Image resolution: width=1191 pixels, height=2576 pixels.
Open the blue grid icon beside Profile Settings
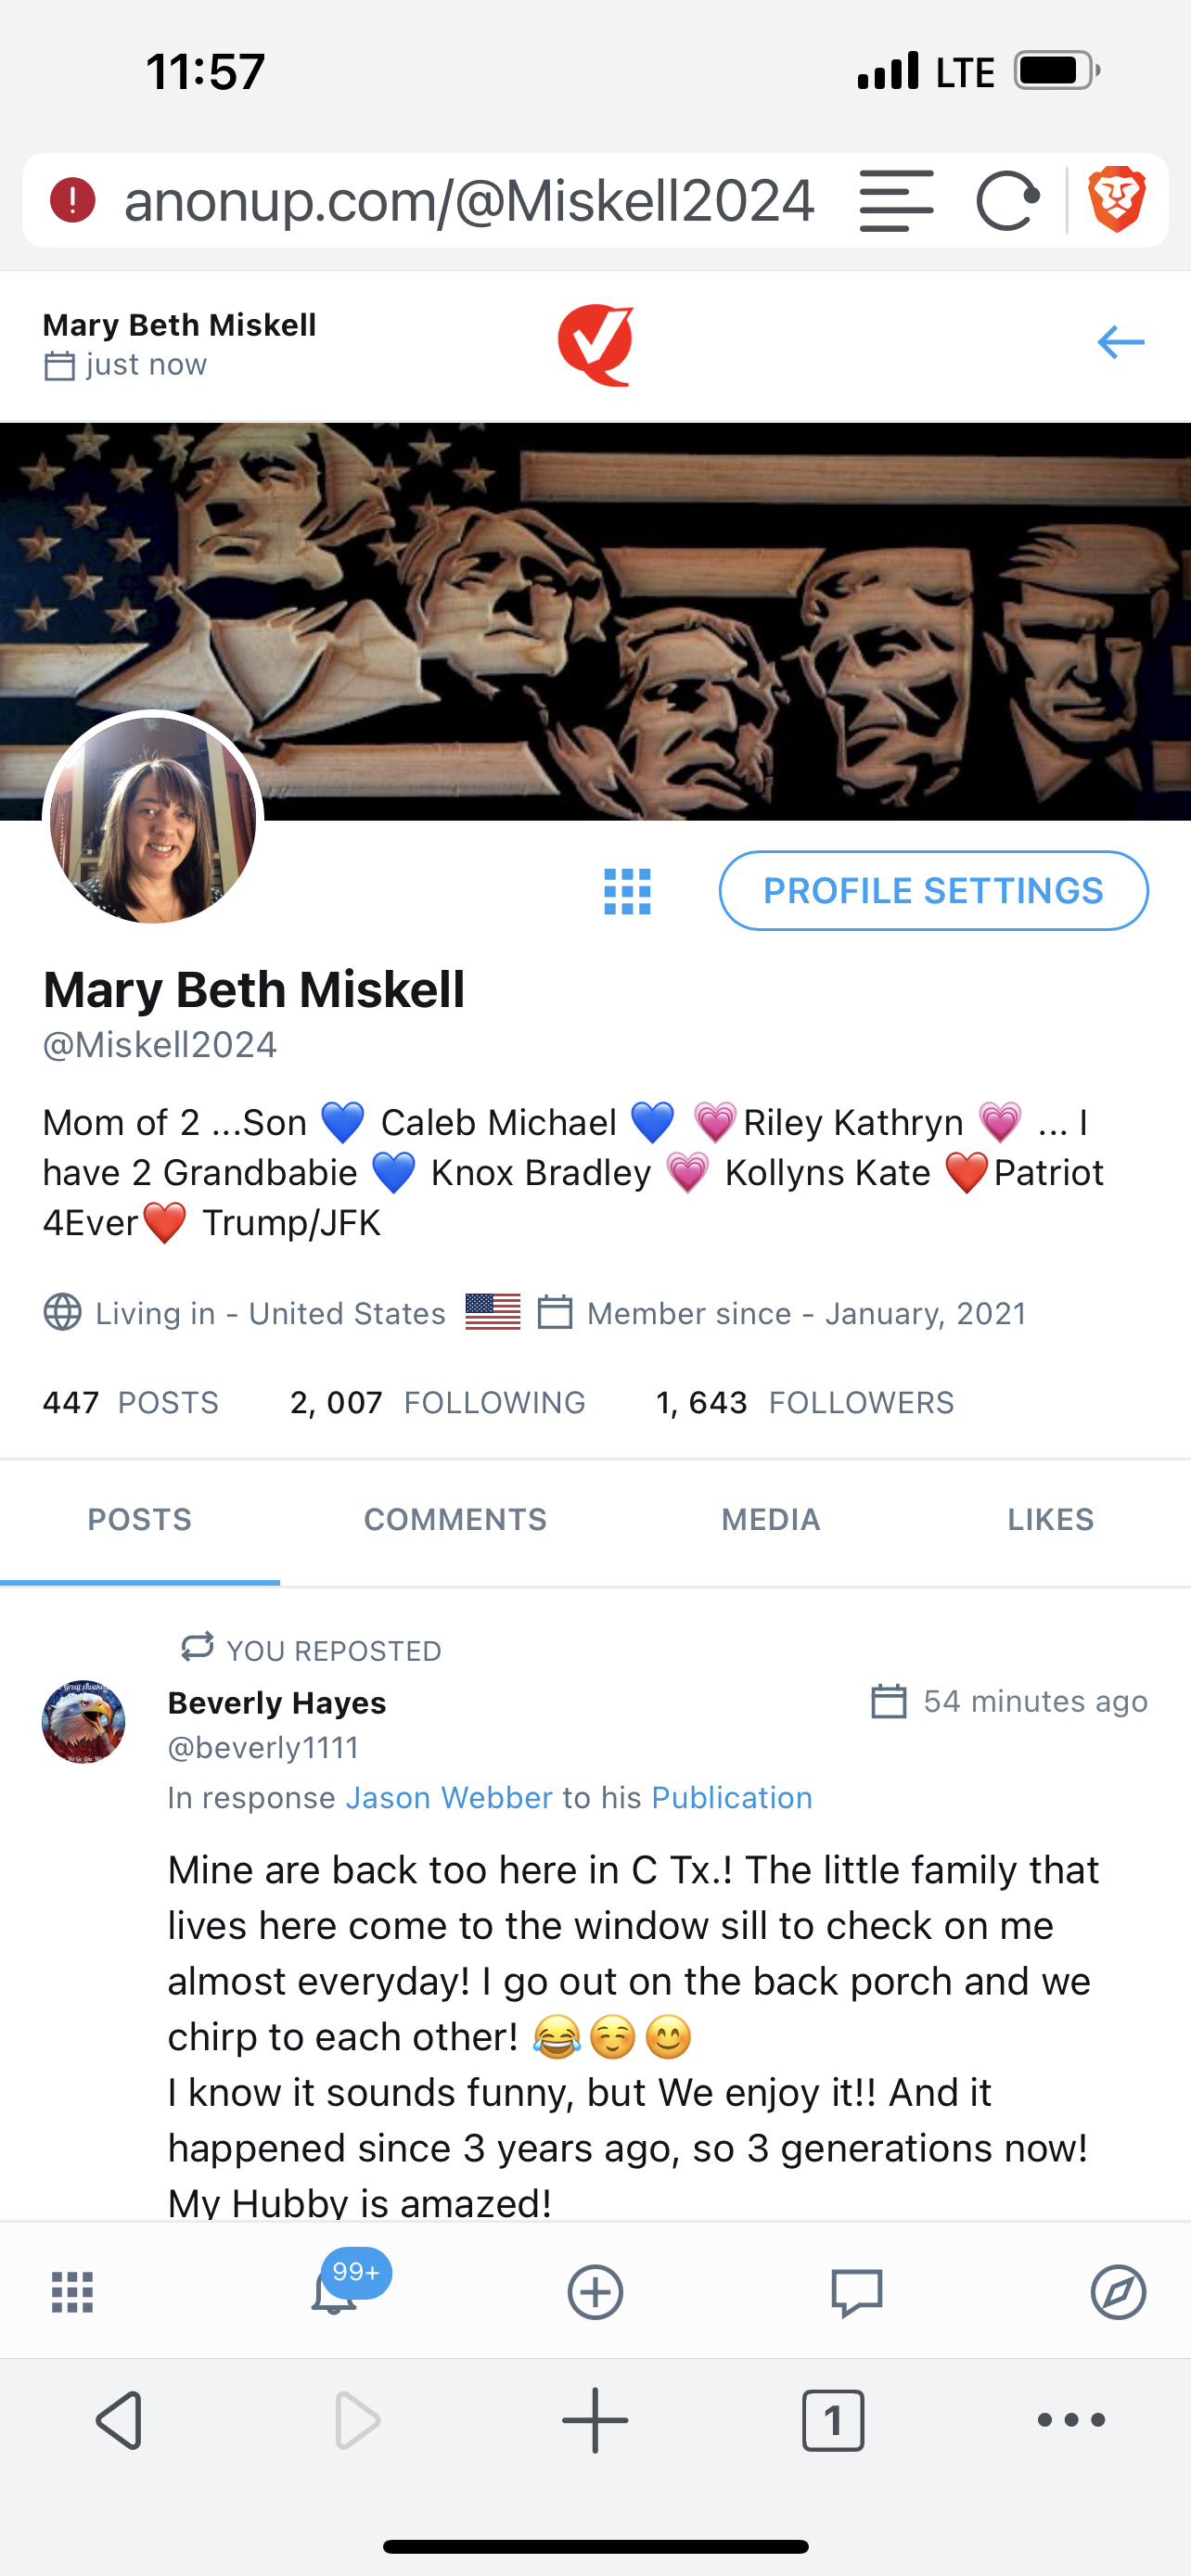[x=627, y=891]
